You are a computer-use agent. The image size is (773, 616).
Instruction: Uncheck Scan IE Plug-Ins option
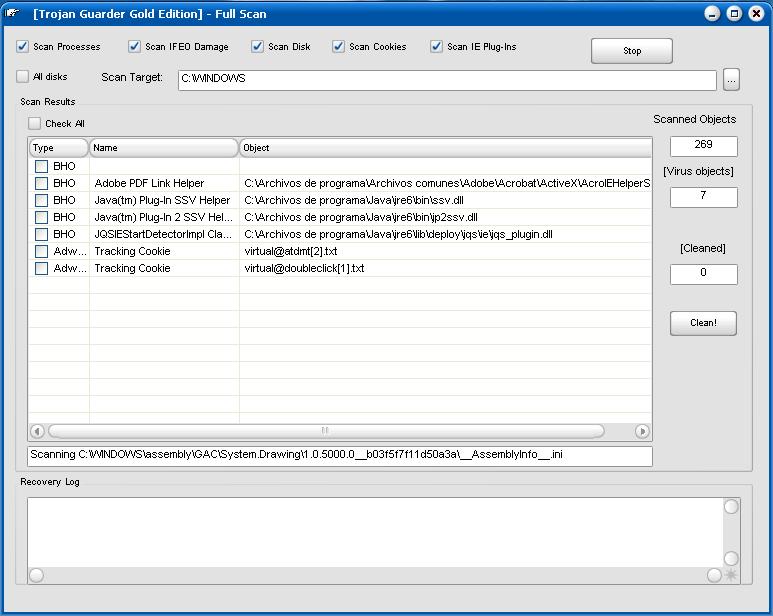(436, 46)
